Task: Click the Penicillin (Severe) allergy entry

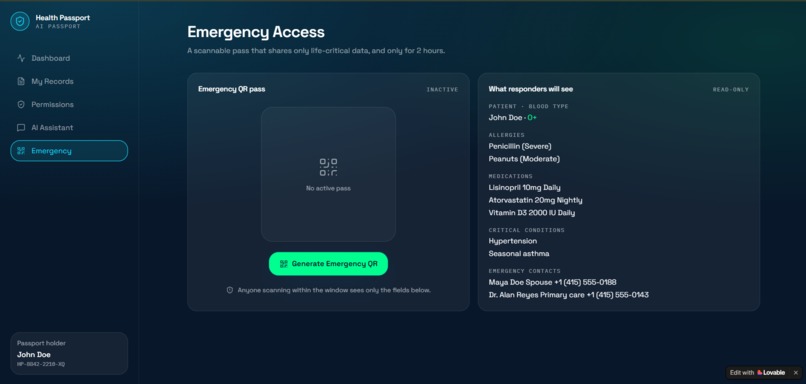Action: pos(520,147)
